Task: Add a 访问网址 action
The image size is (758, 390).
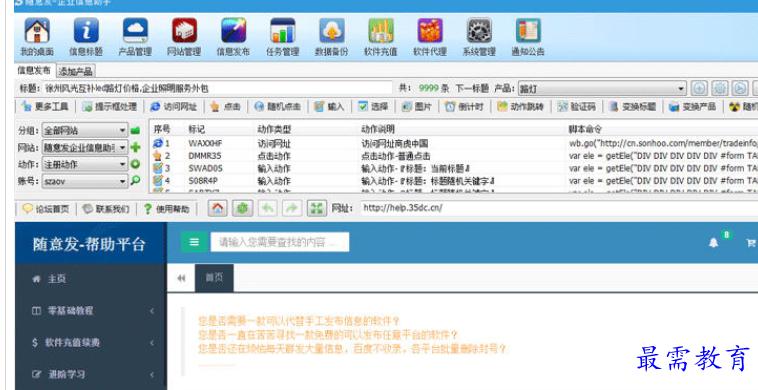Action: [174, 106]
